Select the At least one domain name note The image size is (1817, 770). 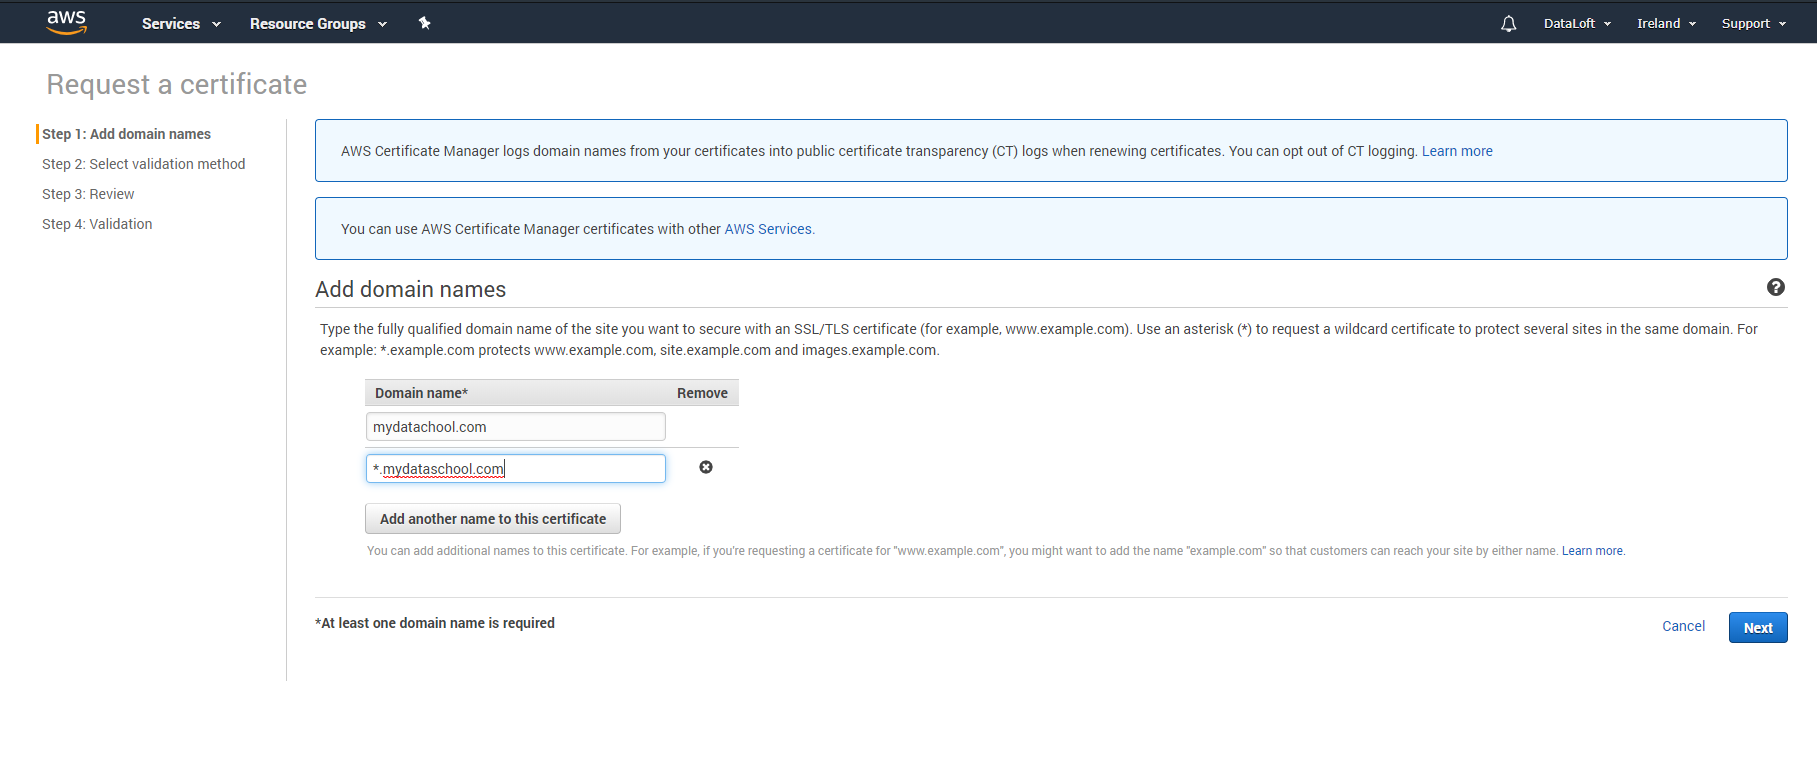435,623
